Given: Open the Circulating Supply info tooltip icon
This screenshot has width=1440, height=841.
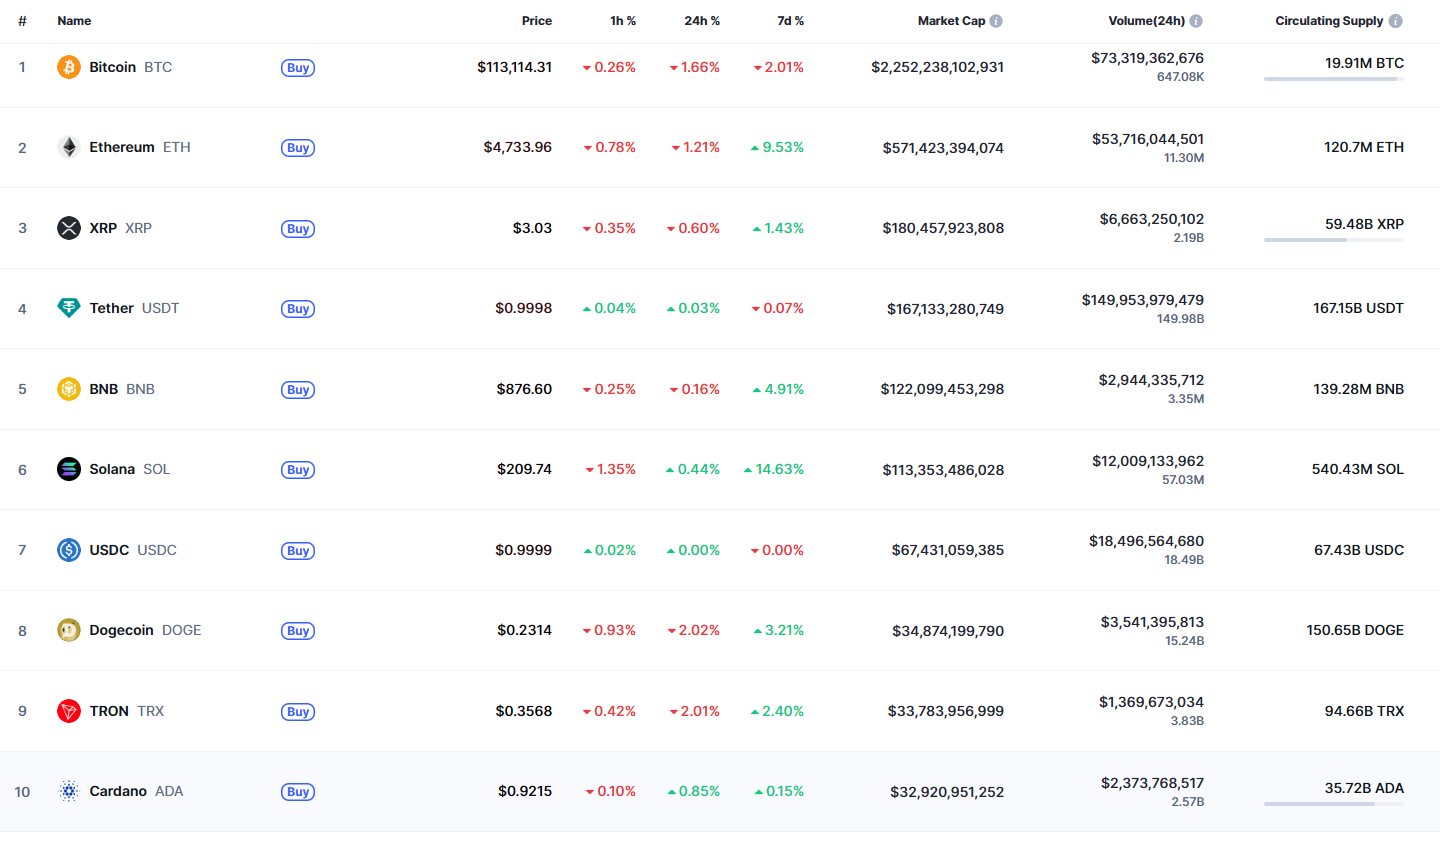Looking at the screenshot, I should click(x=1396, y=21).
